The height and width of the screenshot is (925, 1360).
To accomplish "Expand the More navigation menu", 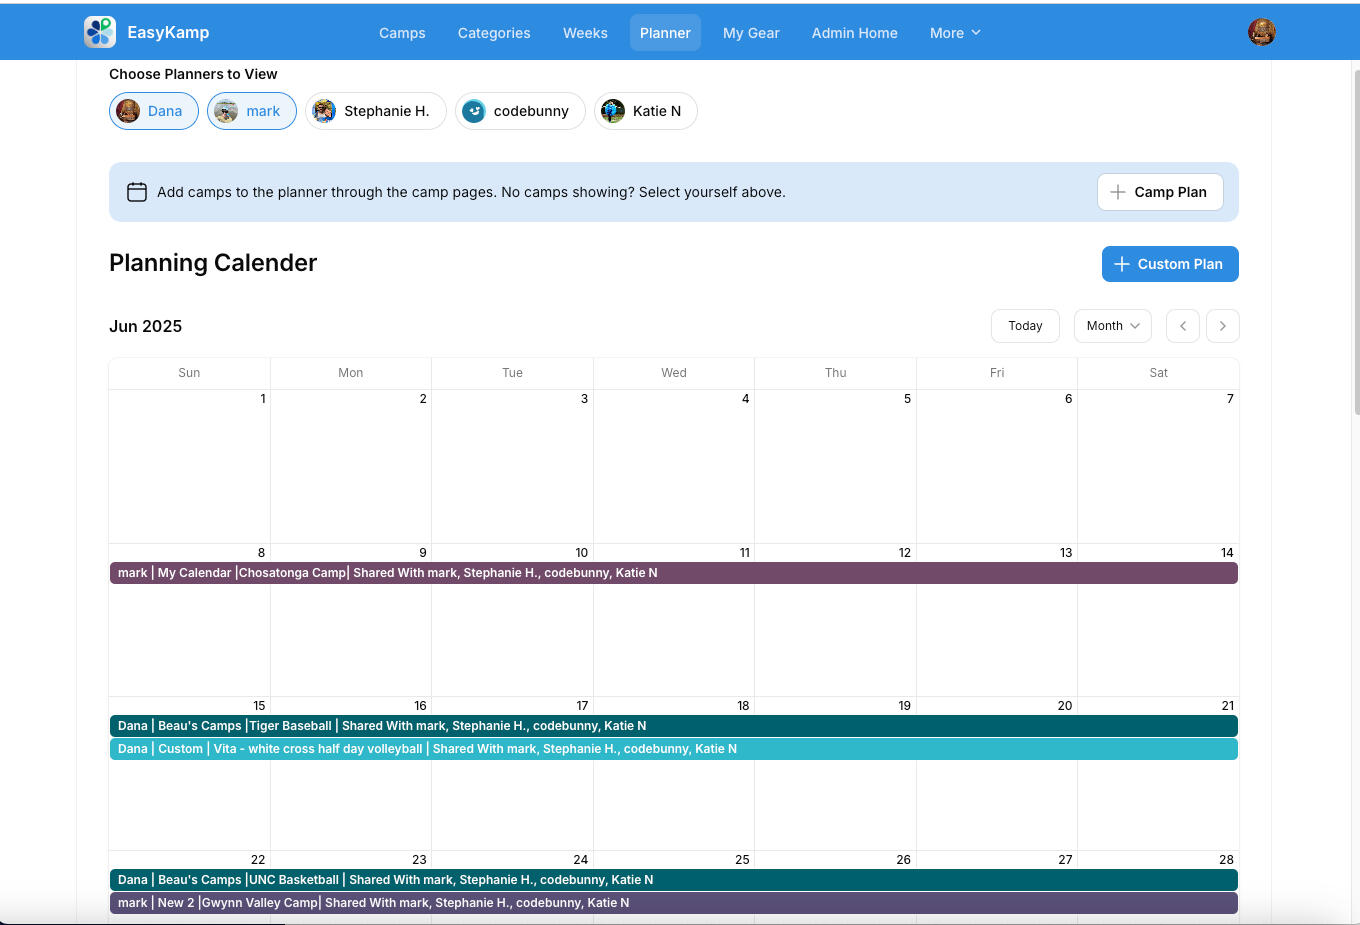I will 954,33.
